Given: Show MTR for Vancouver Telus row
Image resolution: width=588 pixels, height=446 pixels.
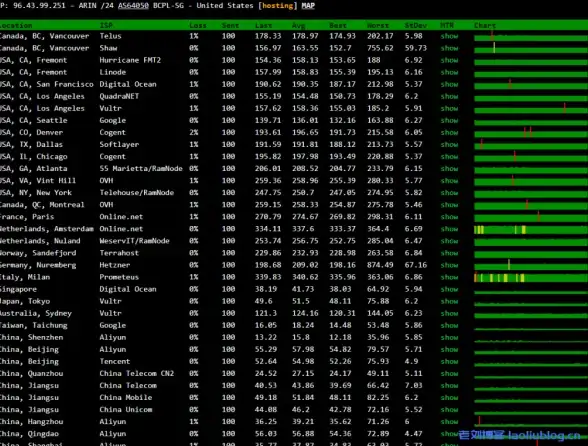Looking at the screenshot, I should pyautogui.click(x=449, y=36).
